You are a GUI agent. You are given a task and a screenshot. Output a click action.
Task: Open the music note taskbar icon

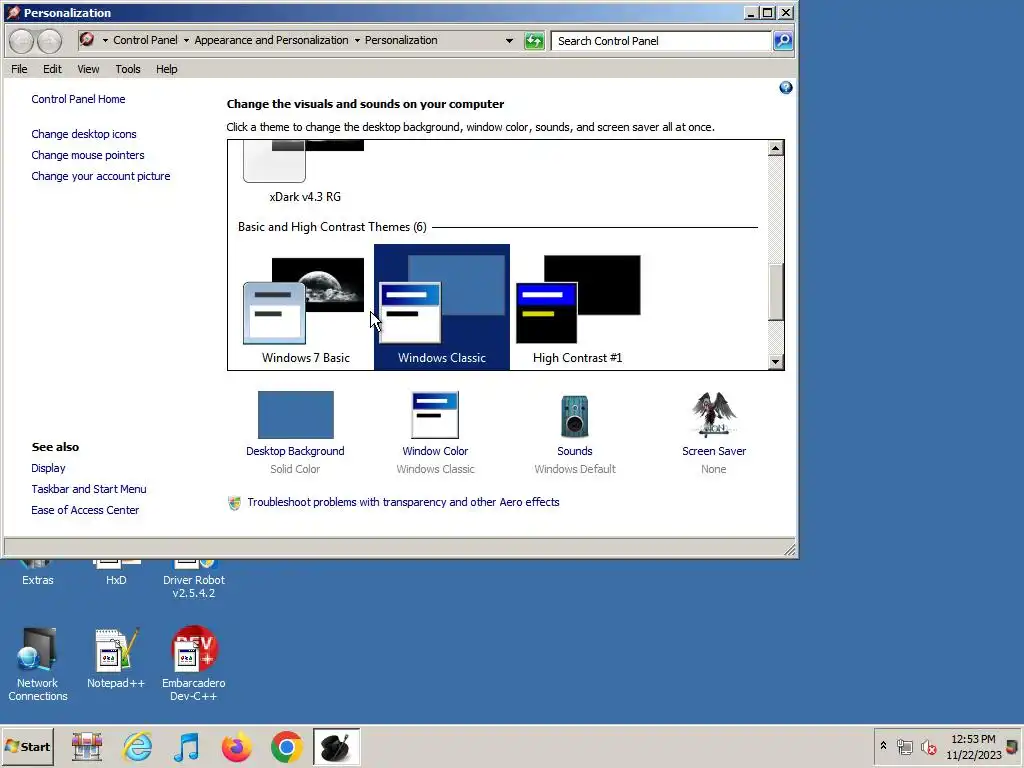tap(187, 747)
